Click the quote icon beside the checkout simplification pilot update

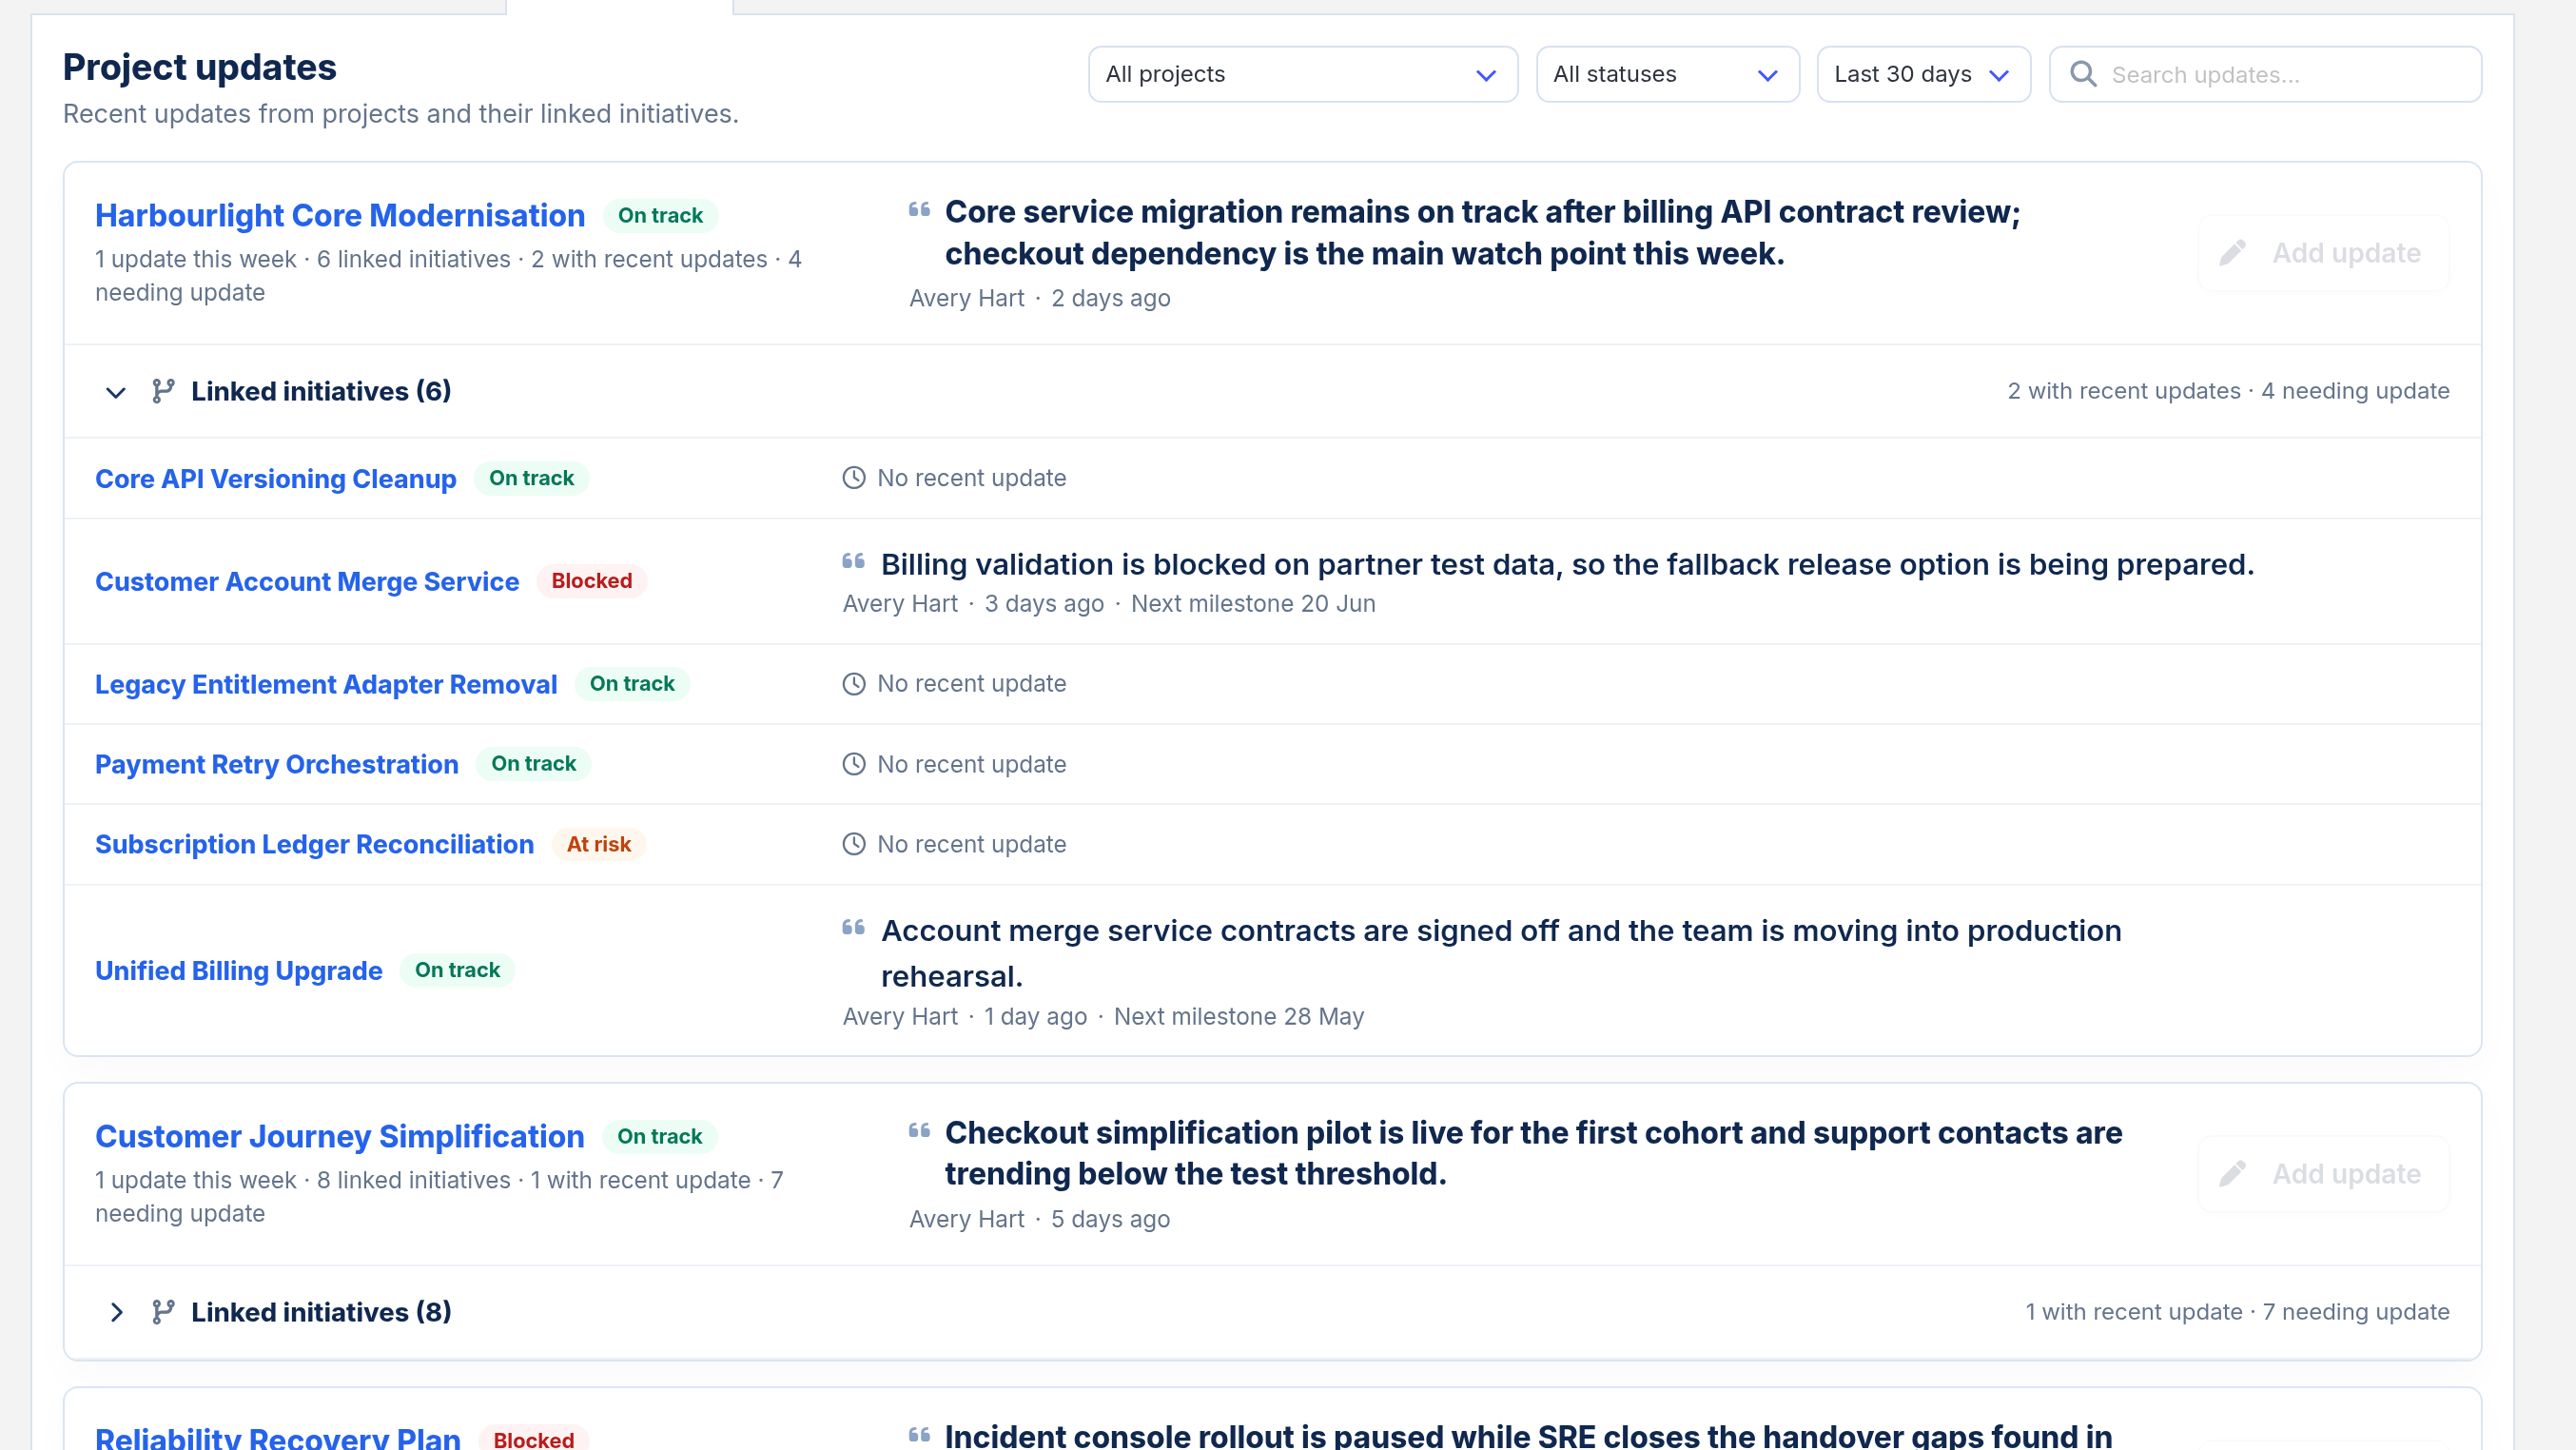pos(919,1130)
